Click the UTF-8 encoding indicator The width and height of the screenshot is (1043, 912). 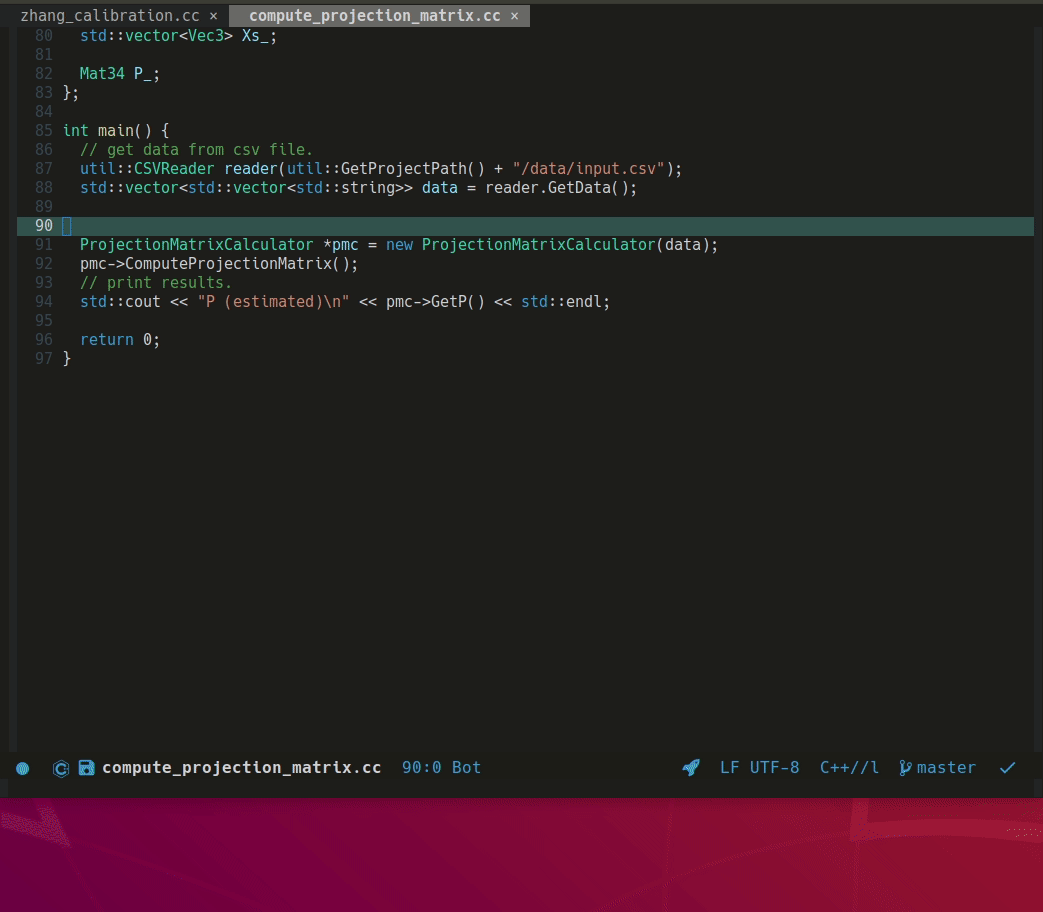[774, 768]
